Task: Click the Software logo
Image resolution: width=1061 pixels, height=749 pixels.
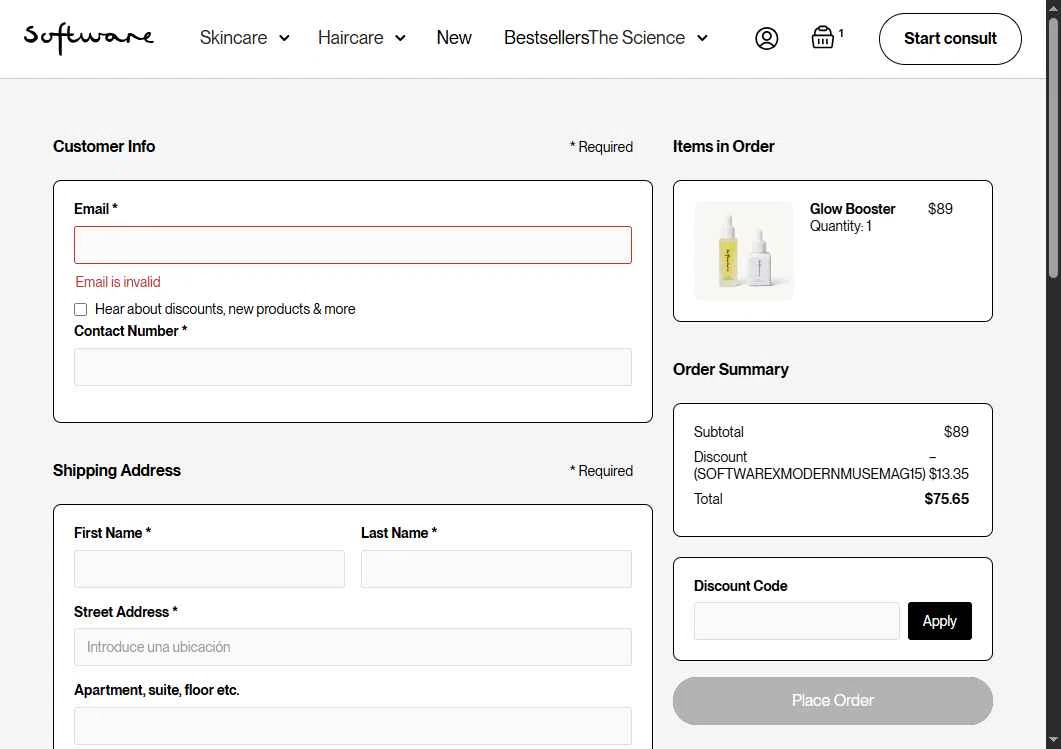Action: (89, 38)
